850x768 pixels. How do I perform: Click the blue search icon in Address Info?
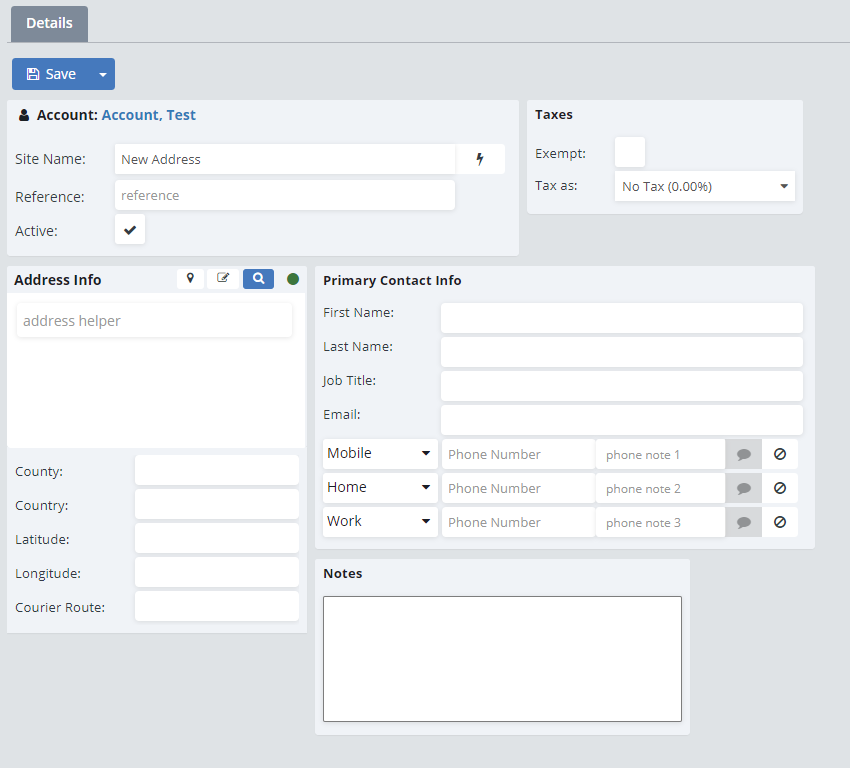258,279
